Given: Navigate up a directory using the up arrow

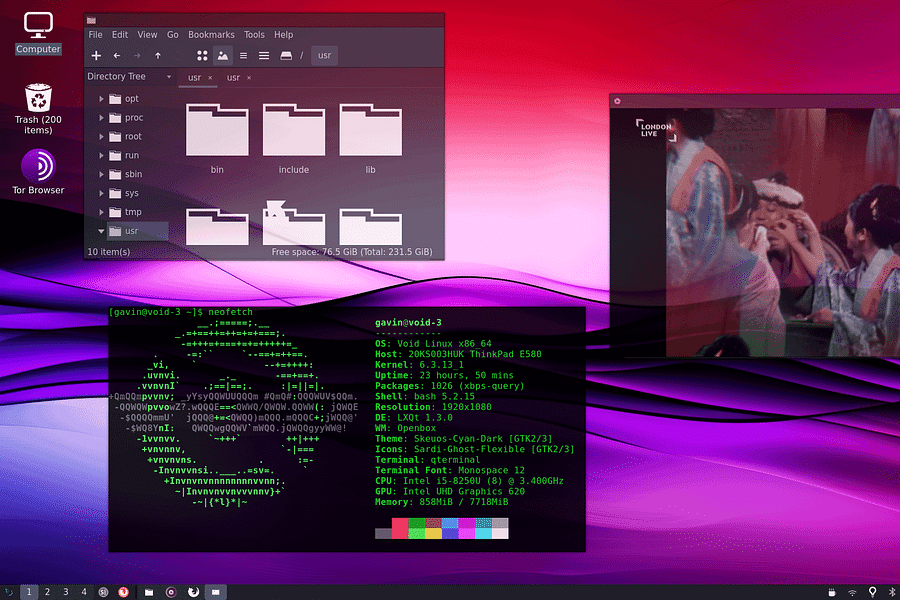Looking at the screenshot, I should (157, 56).
